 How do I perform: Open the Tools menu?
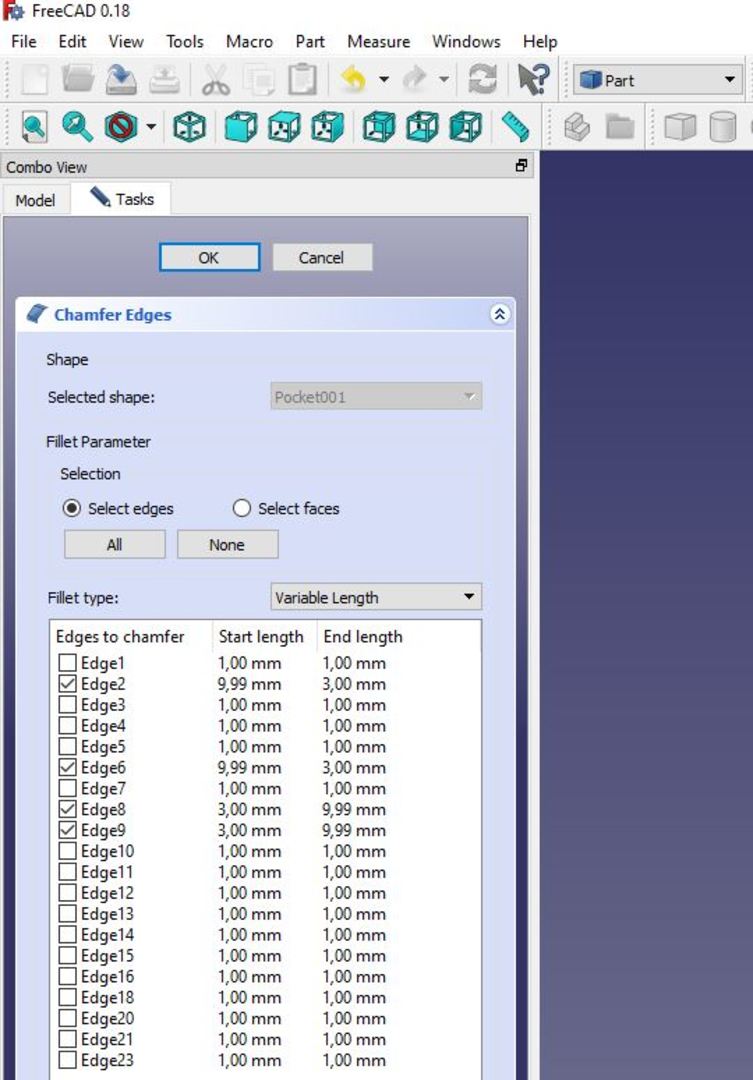[185, 41]
